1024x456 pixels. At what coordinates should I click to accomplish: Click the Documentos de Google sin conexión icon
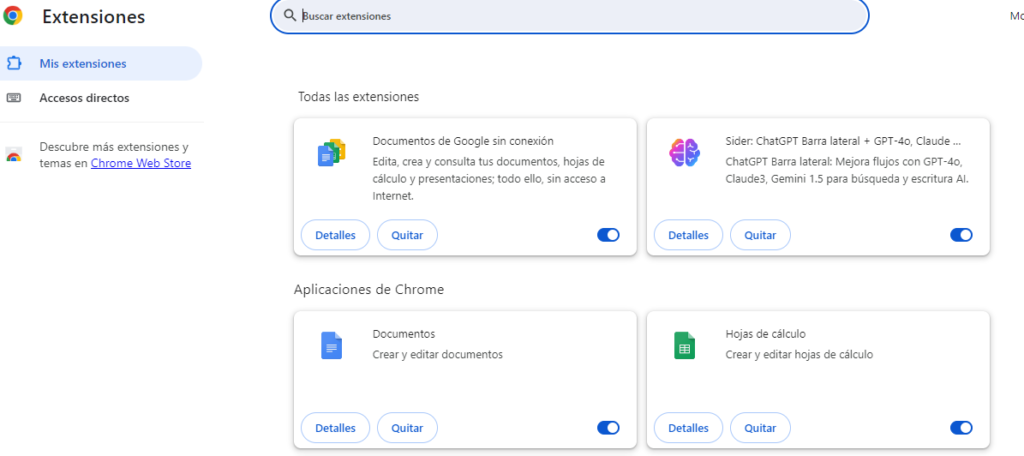[332, 152]
